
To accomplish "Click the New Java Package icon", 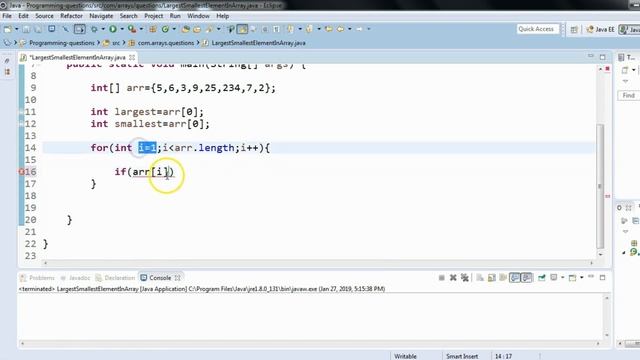I will pyautogui.click(x=153, y=29).
